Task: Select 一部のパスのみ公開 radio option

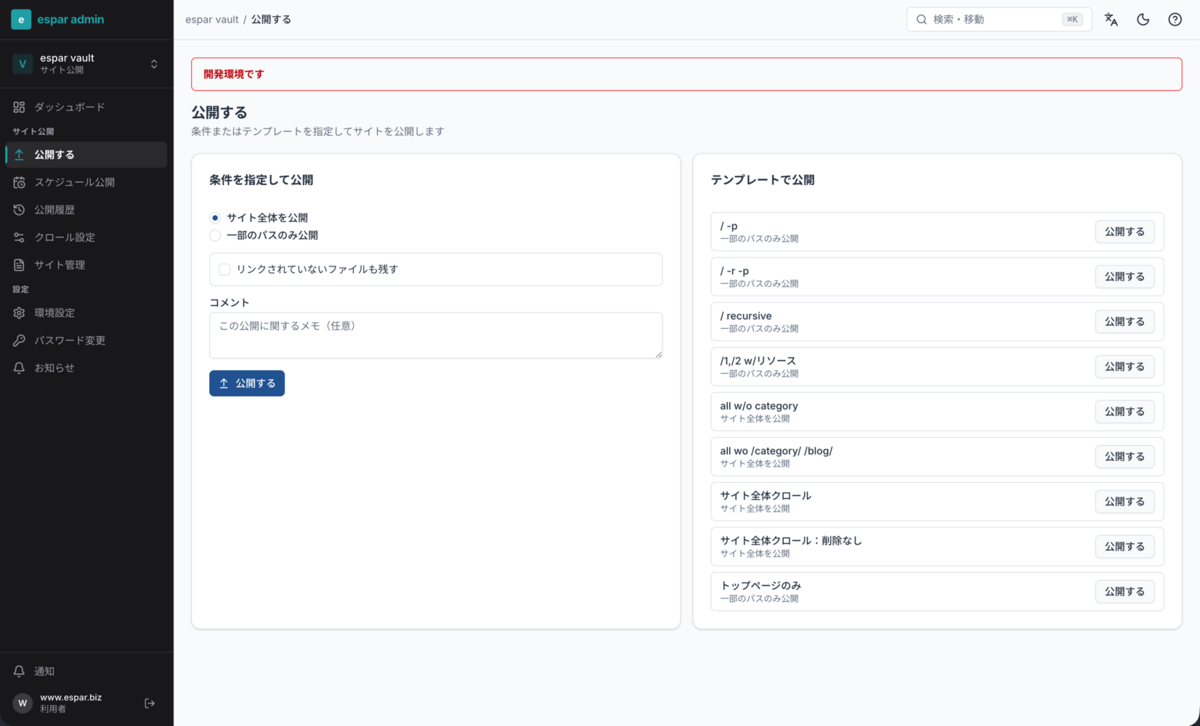Action: point(215,236)
